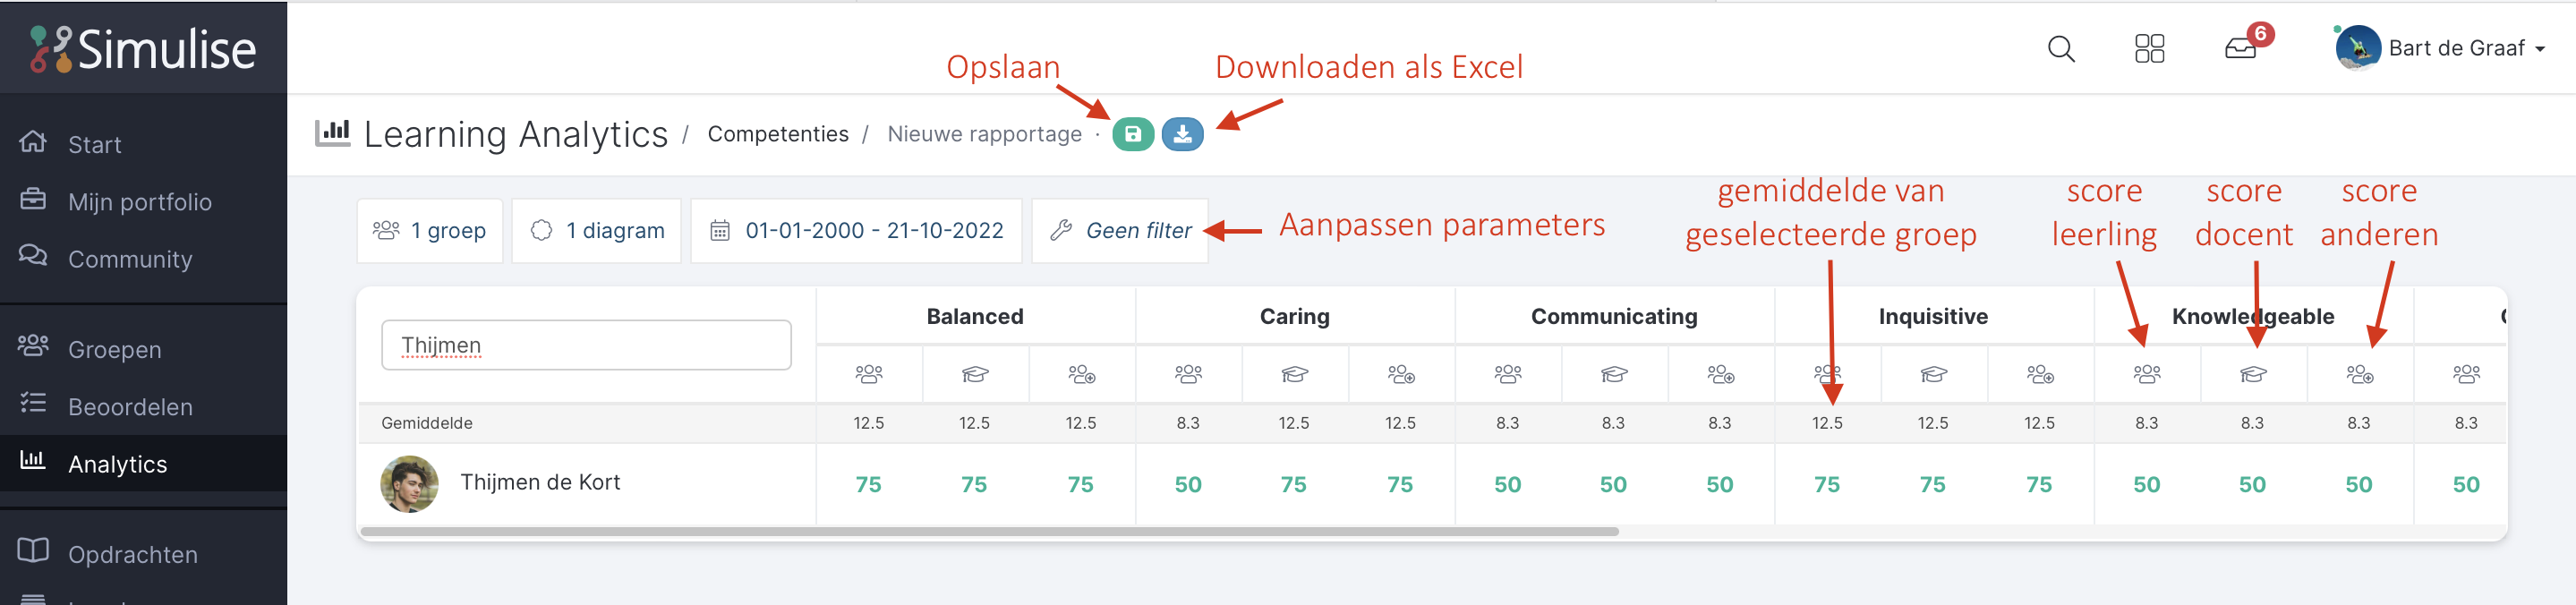Download the report as Excel
Viewport: 2576px width, 605px height.
1182,134
